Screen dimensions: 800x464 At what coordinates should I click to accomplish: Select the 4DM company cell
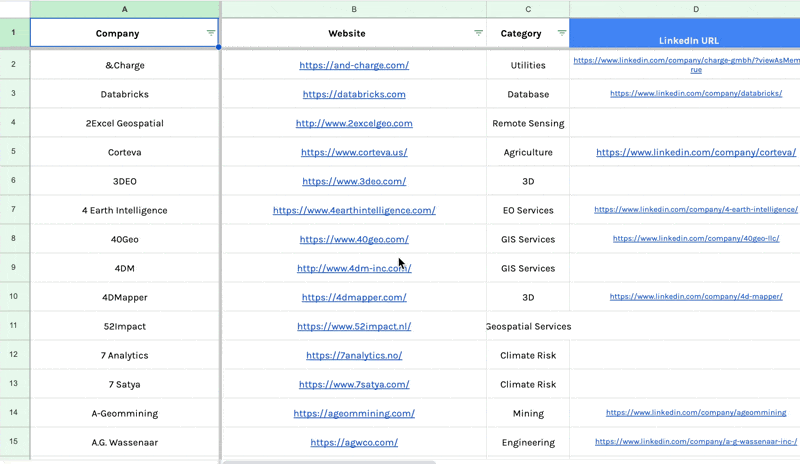(x=124, y=268)
